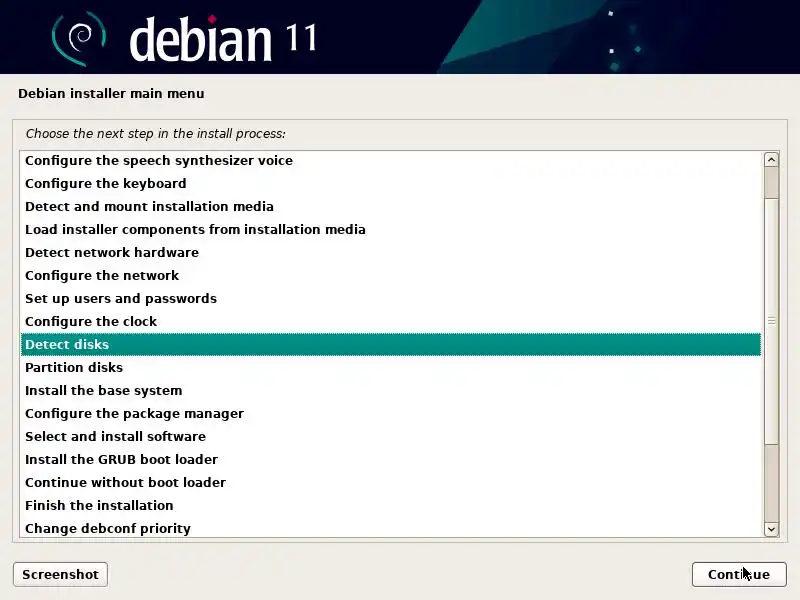
Task: Click the Continue button
Action: point(739,574)
